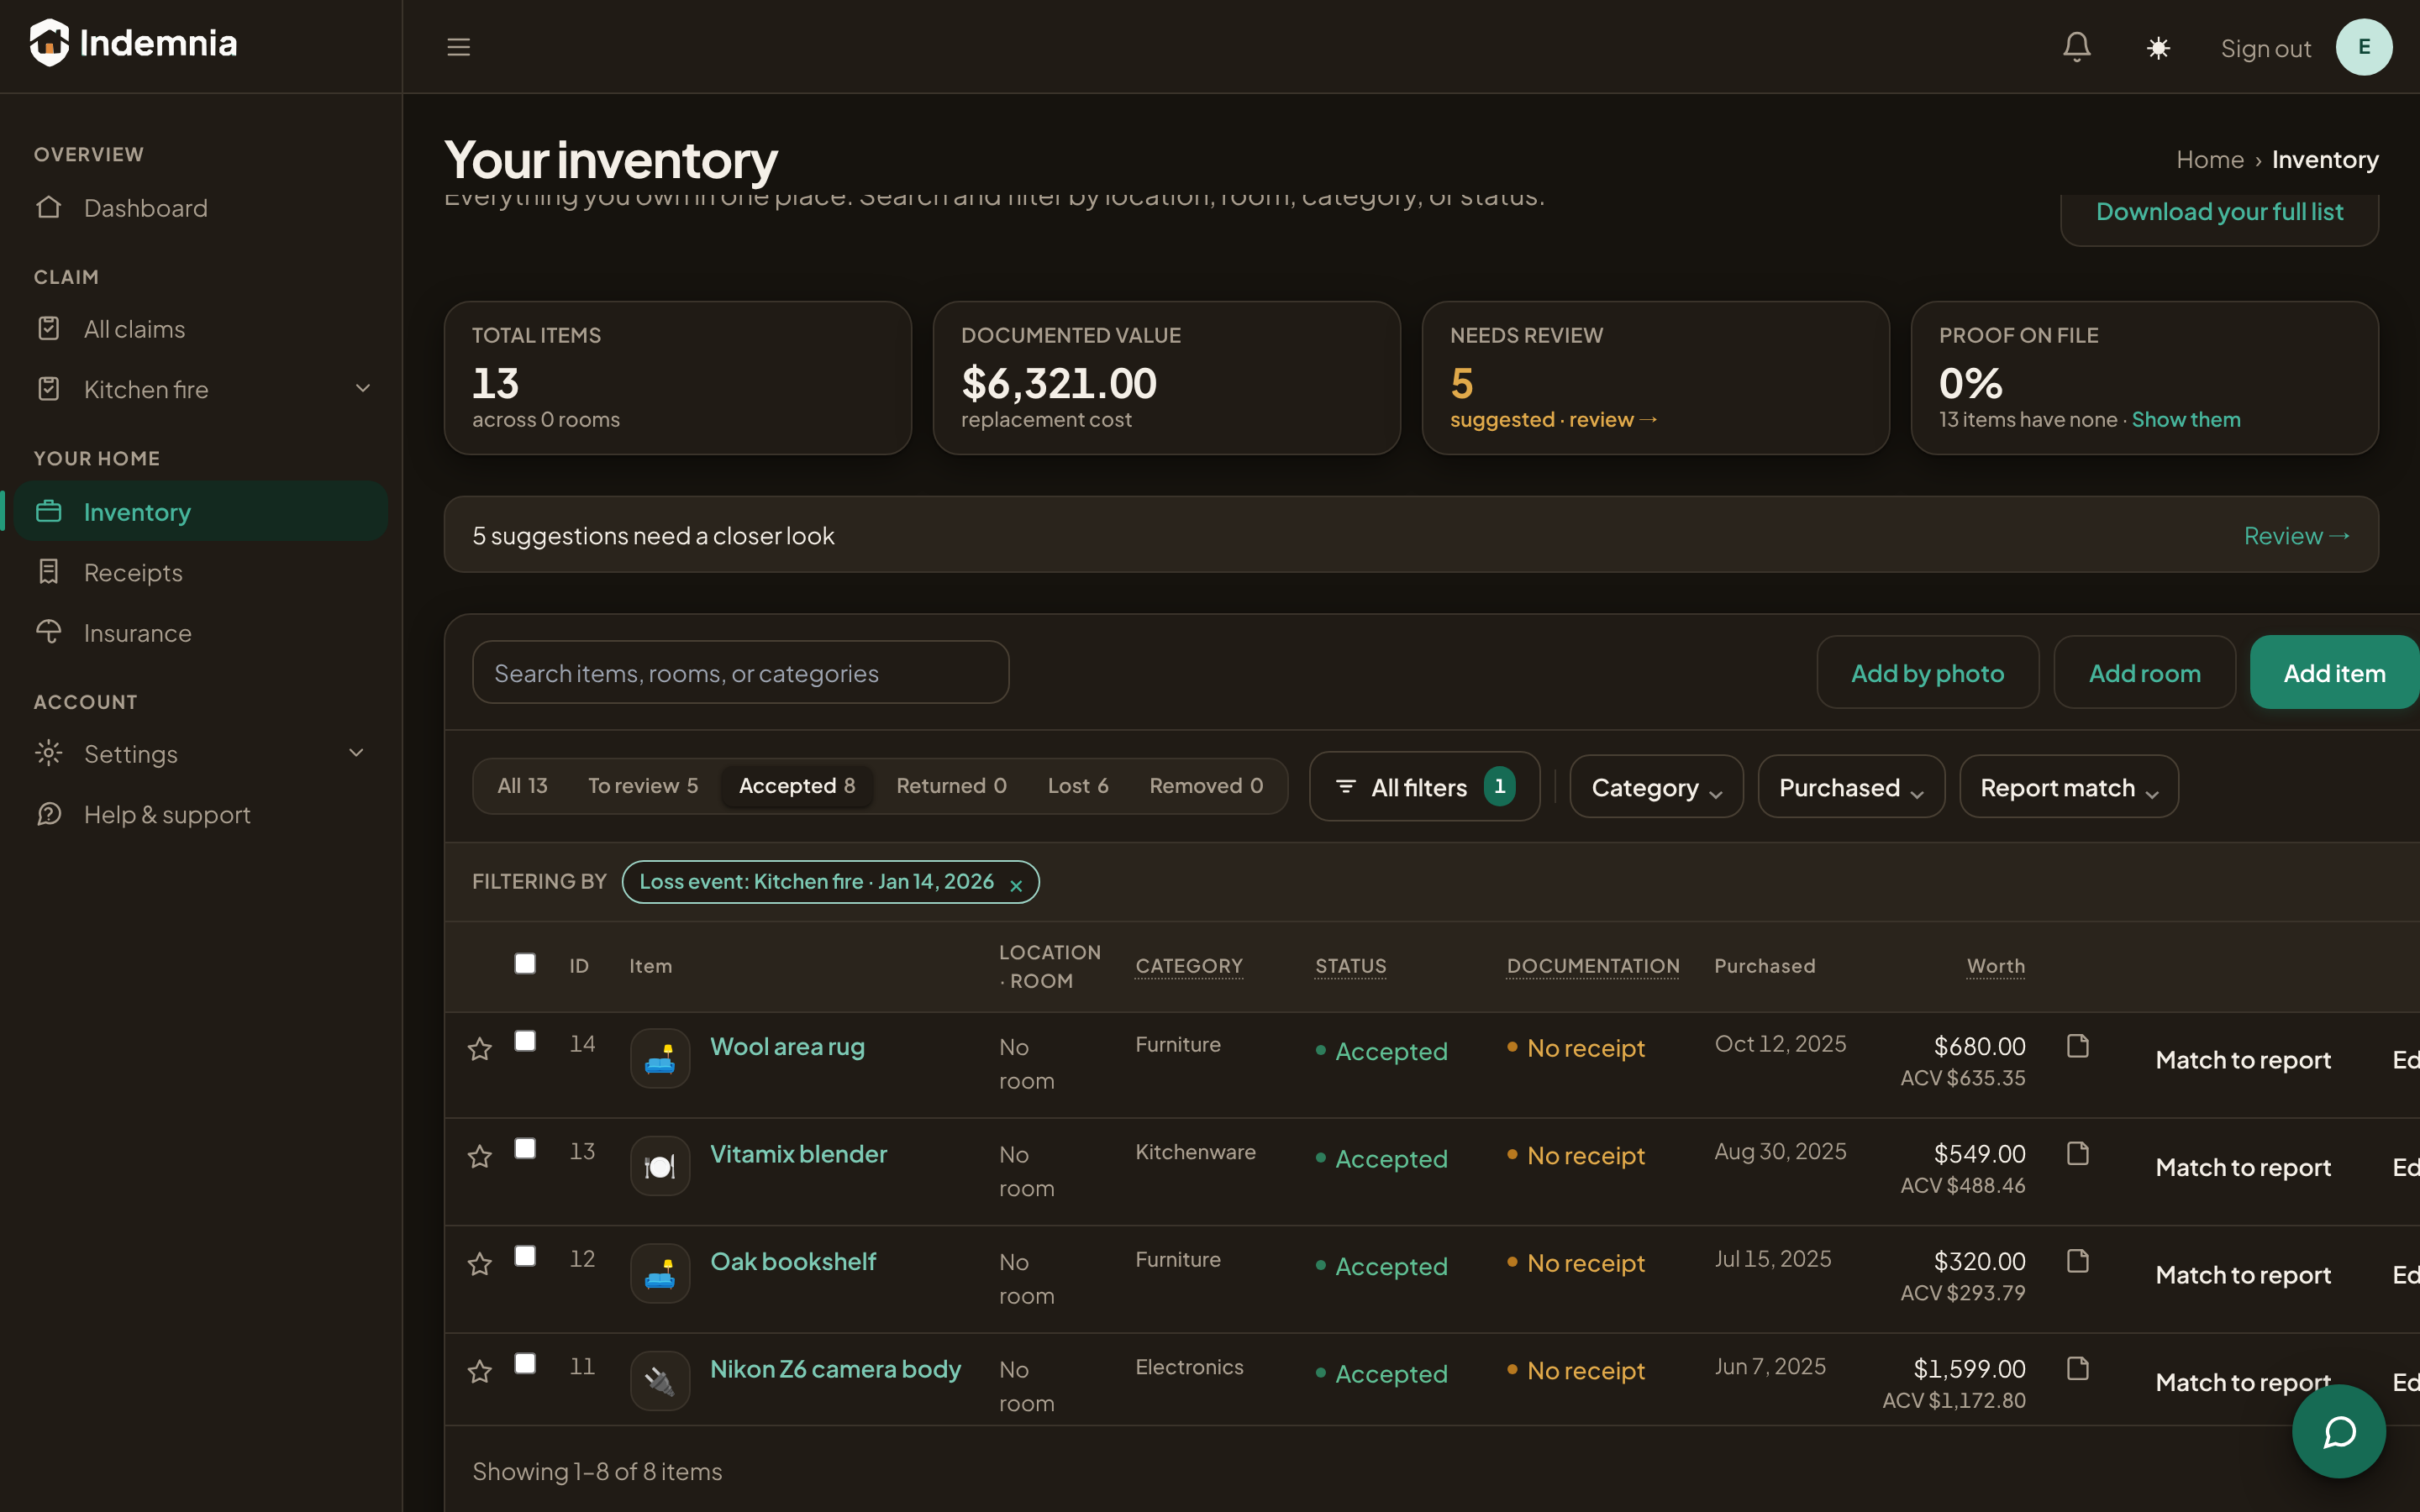Viewport: 2420px width, 1512px height.
Task: Open the Report match dropdown
Action: click(2069, 787)
